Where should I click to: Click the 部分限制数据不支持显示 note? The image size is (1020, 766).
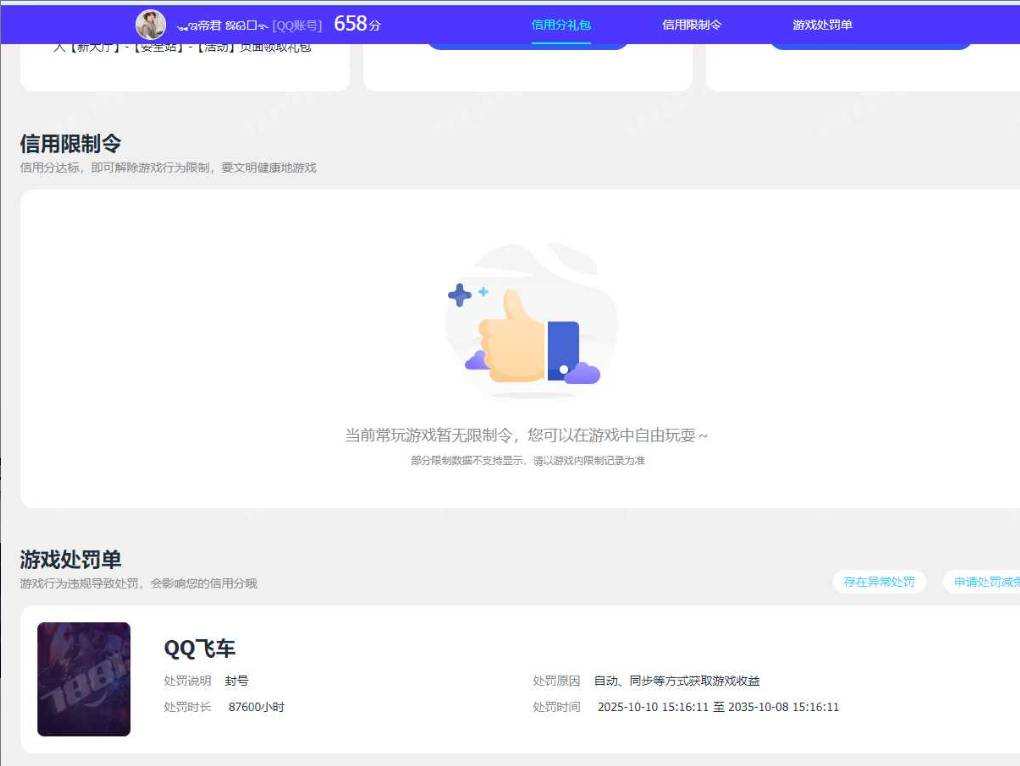528,460
